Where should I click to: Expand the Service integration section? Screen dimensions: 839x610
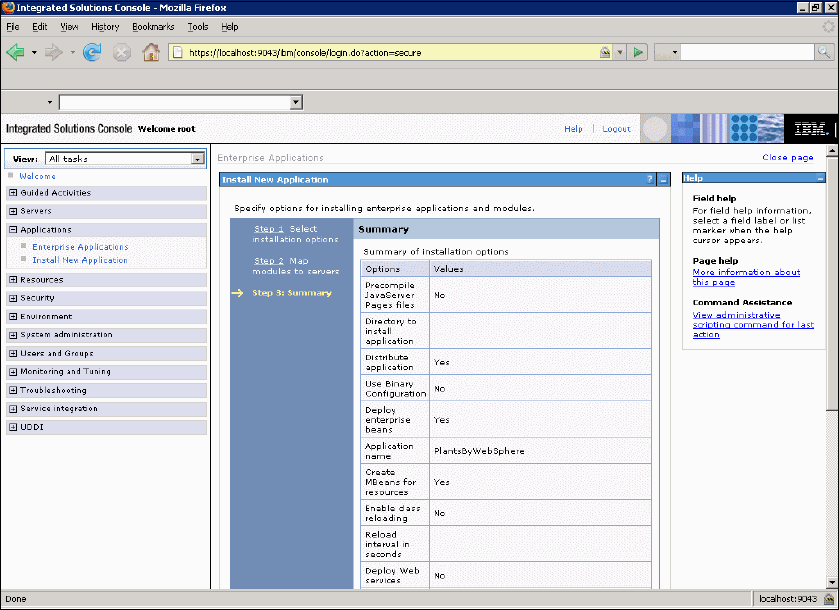13,409
